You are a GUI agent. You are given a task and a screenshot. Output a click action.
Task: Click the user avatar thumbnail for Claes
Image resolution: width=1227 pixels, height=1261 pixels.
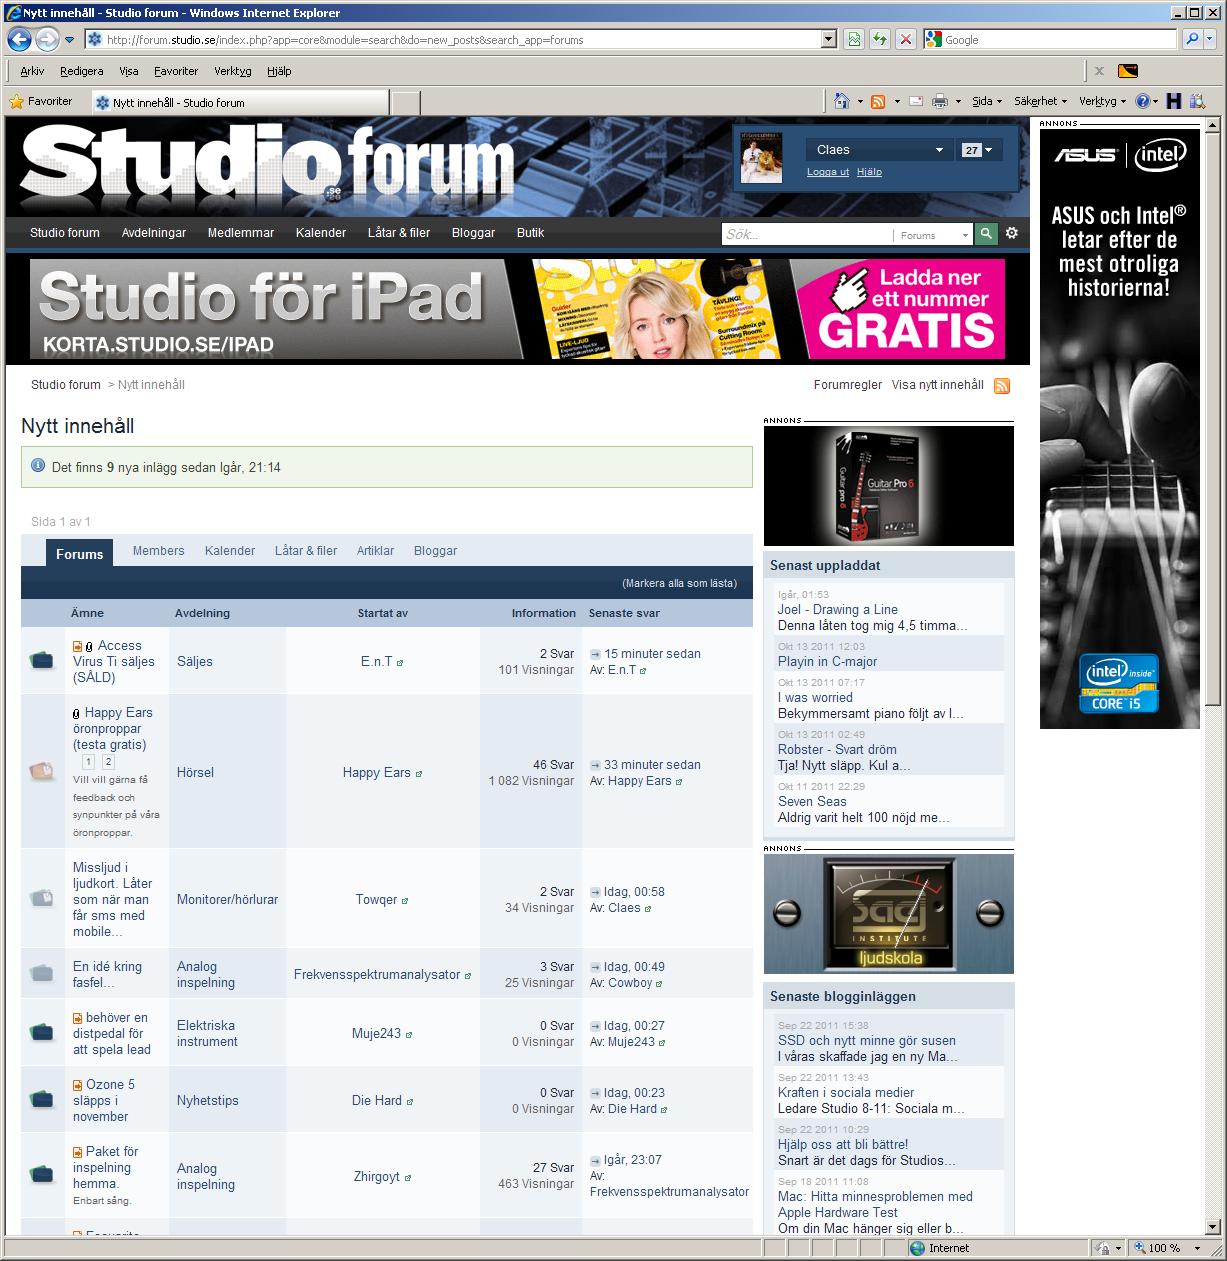click(761, 158)
